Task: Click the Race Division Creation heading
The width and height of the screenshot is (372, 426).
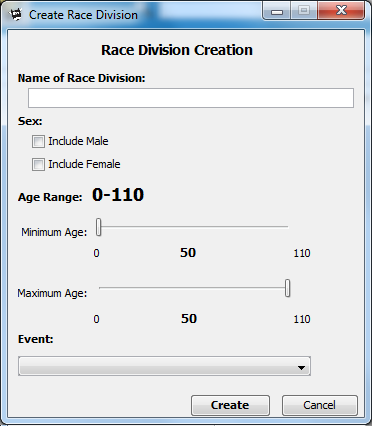Action: point(177,50)
